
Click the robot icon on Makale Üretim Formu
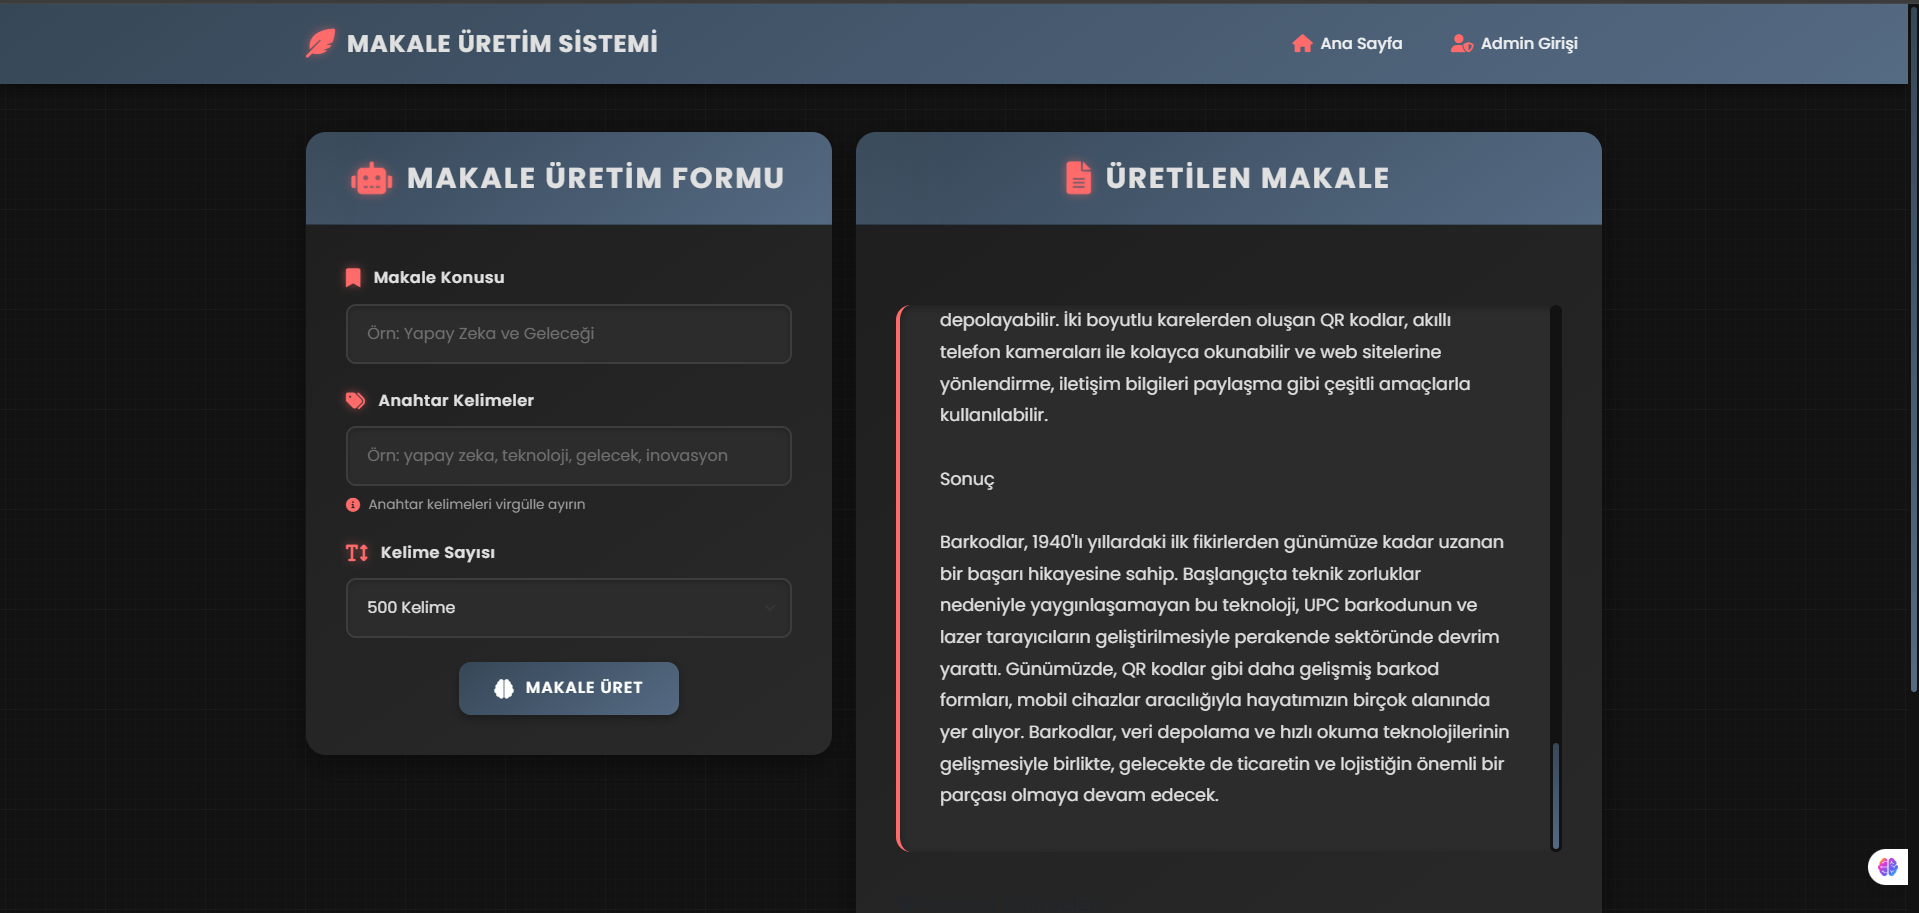(x=371, y=178)
